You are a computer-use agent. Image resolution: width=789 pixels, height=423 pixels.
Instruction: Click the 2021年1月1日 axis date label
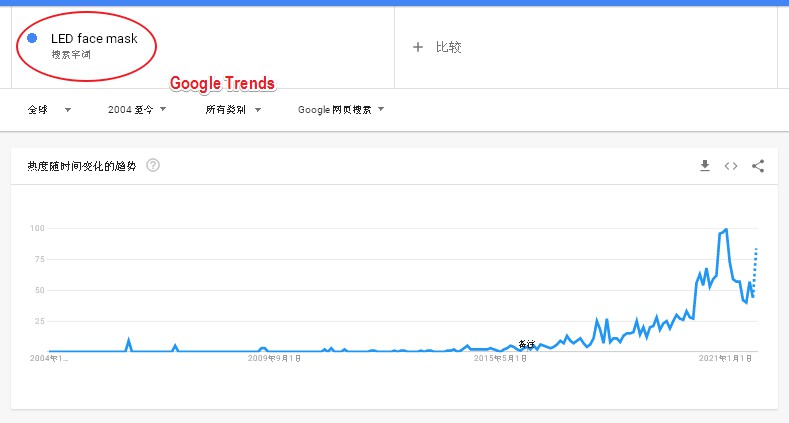[x=725, y=358]
